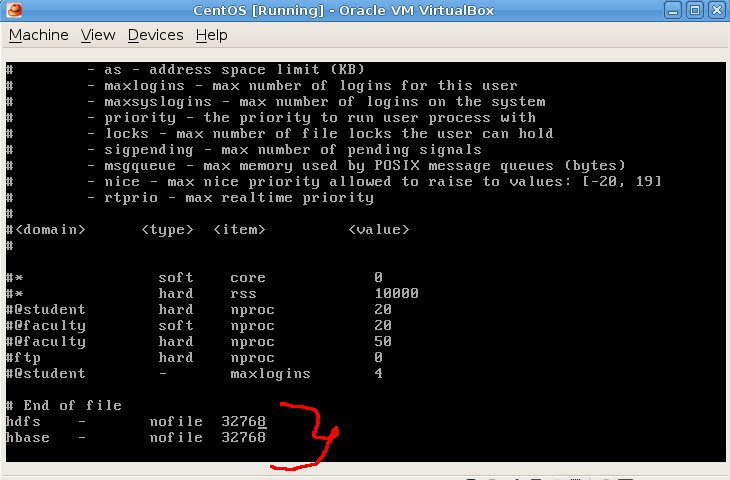Open the Devices menu
Image resolution: width=730 pixels, height=480 pixels.
155,35
